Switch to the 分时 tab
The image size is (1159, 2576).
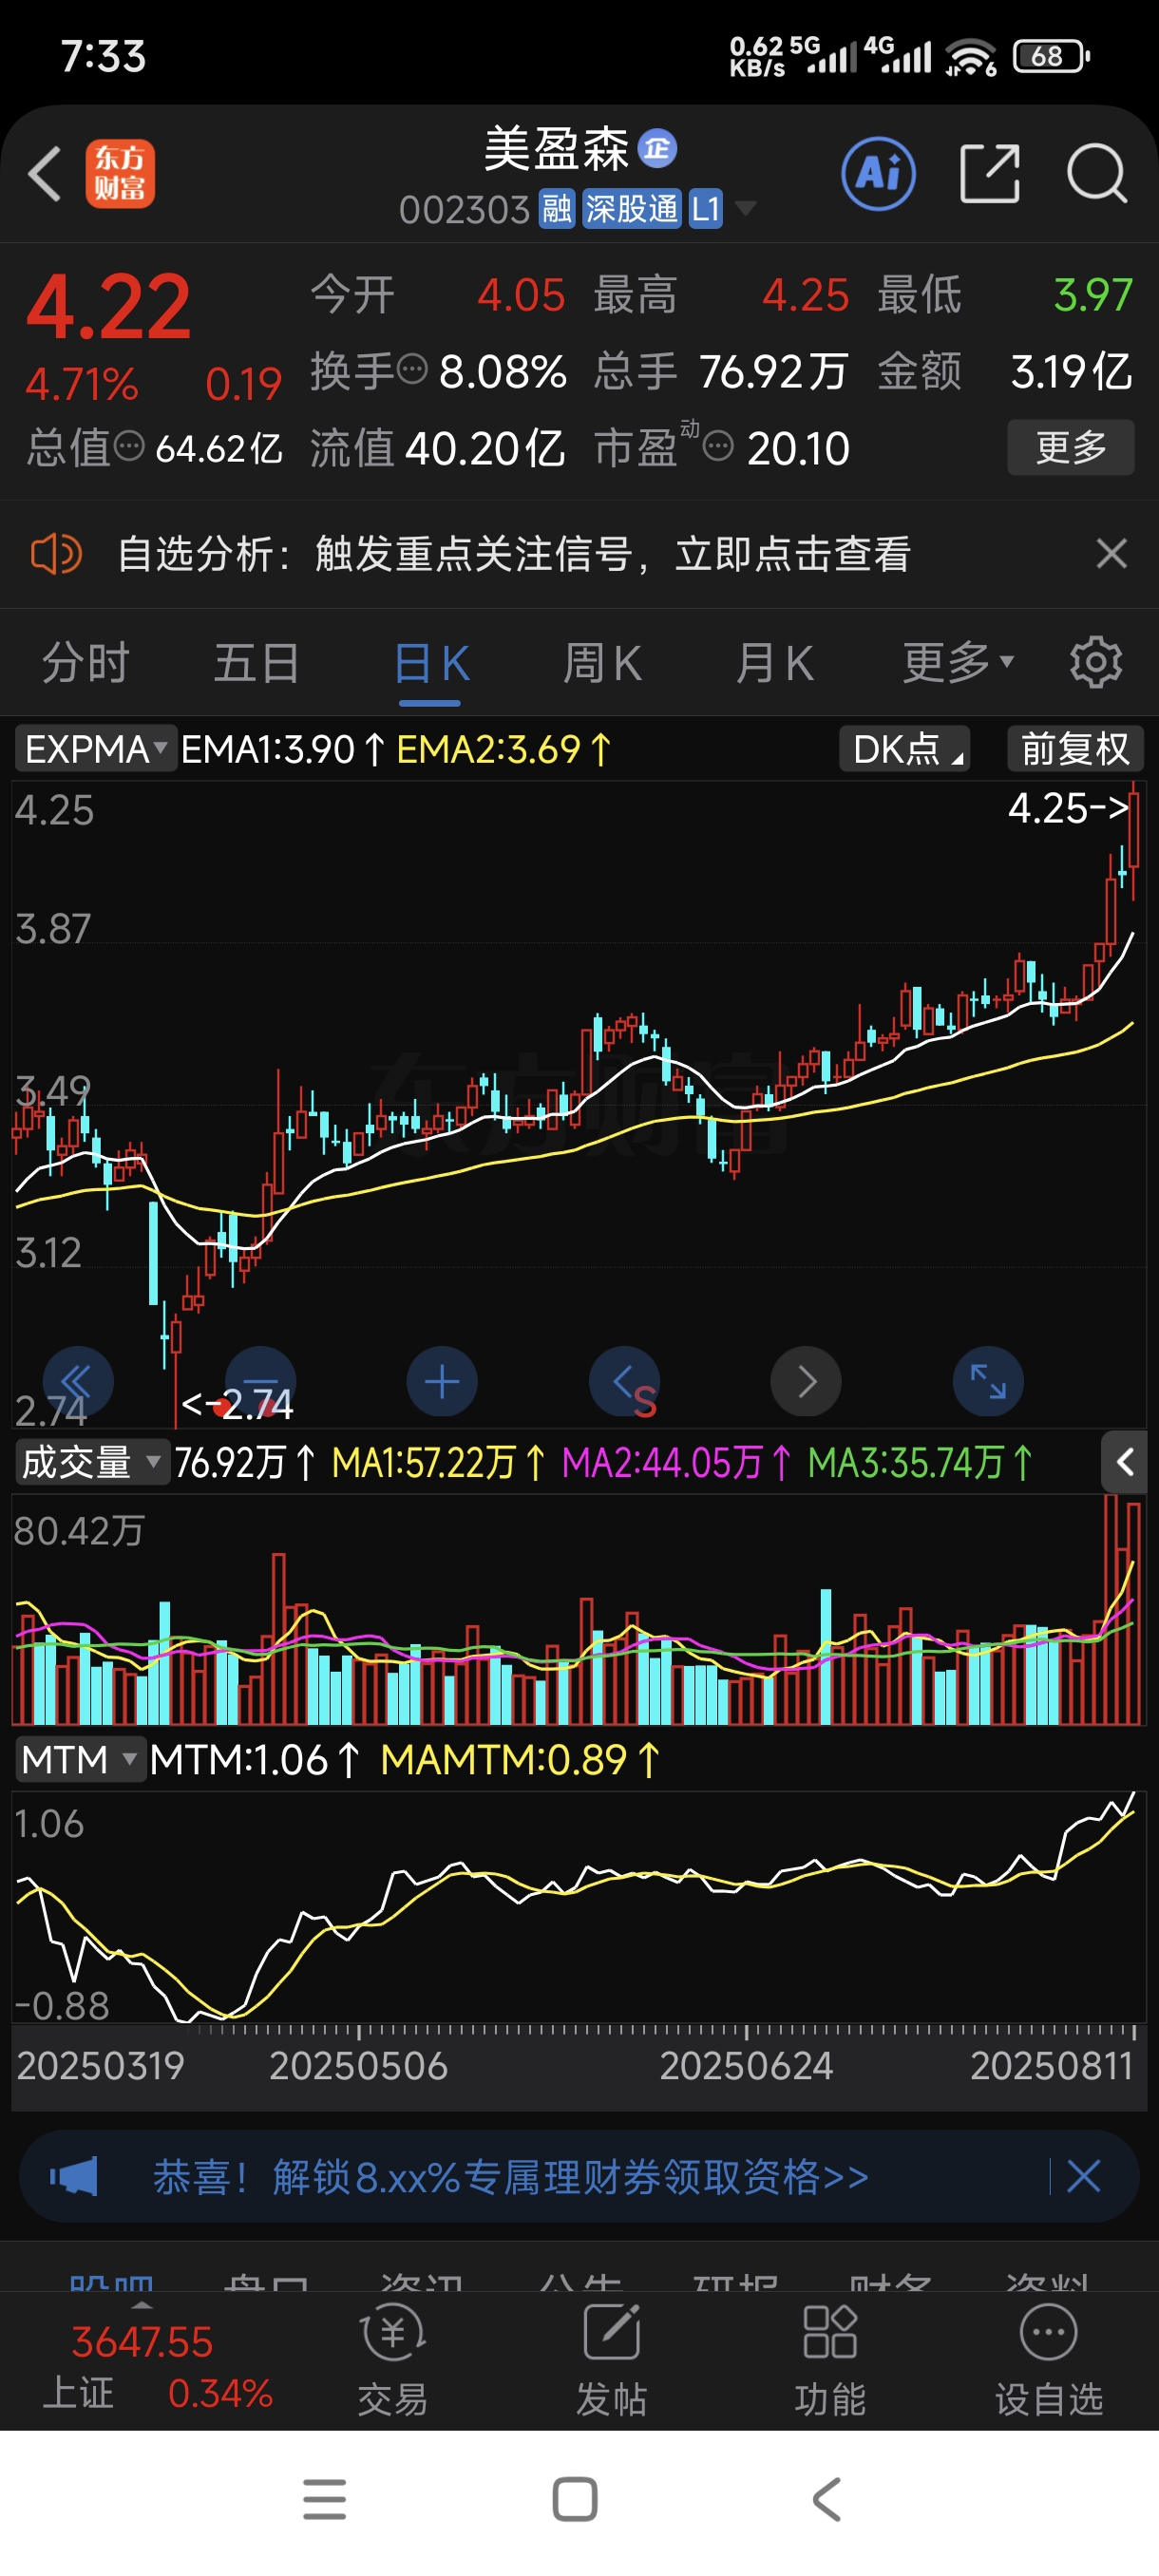[x=86, y=663]
